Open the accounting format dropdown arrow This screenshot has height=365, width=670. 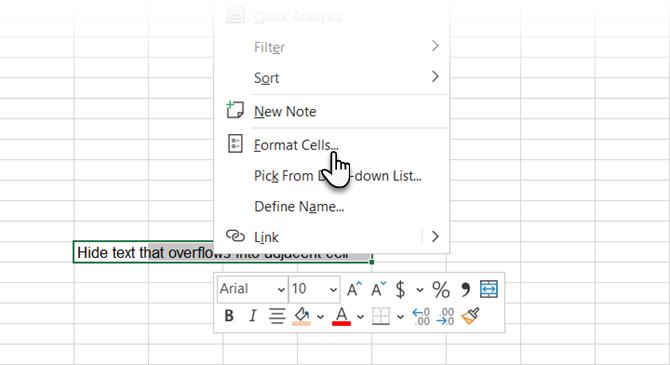(420, 290)
